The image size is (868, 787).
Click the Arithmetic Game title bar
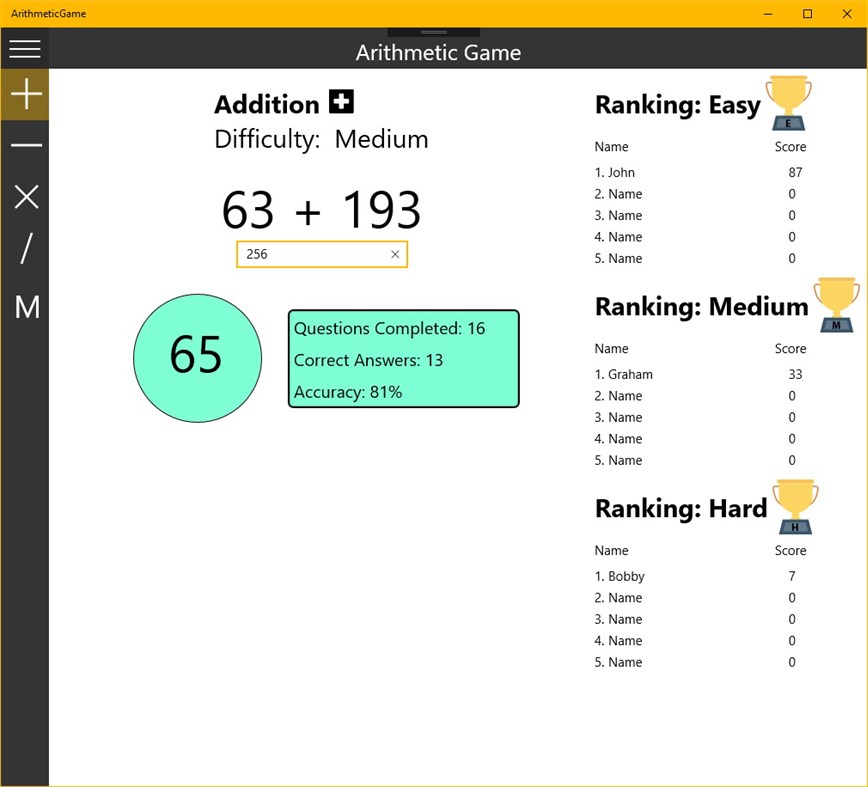point(438,52)
